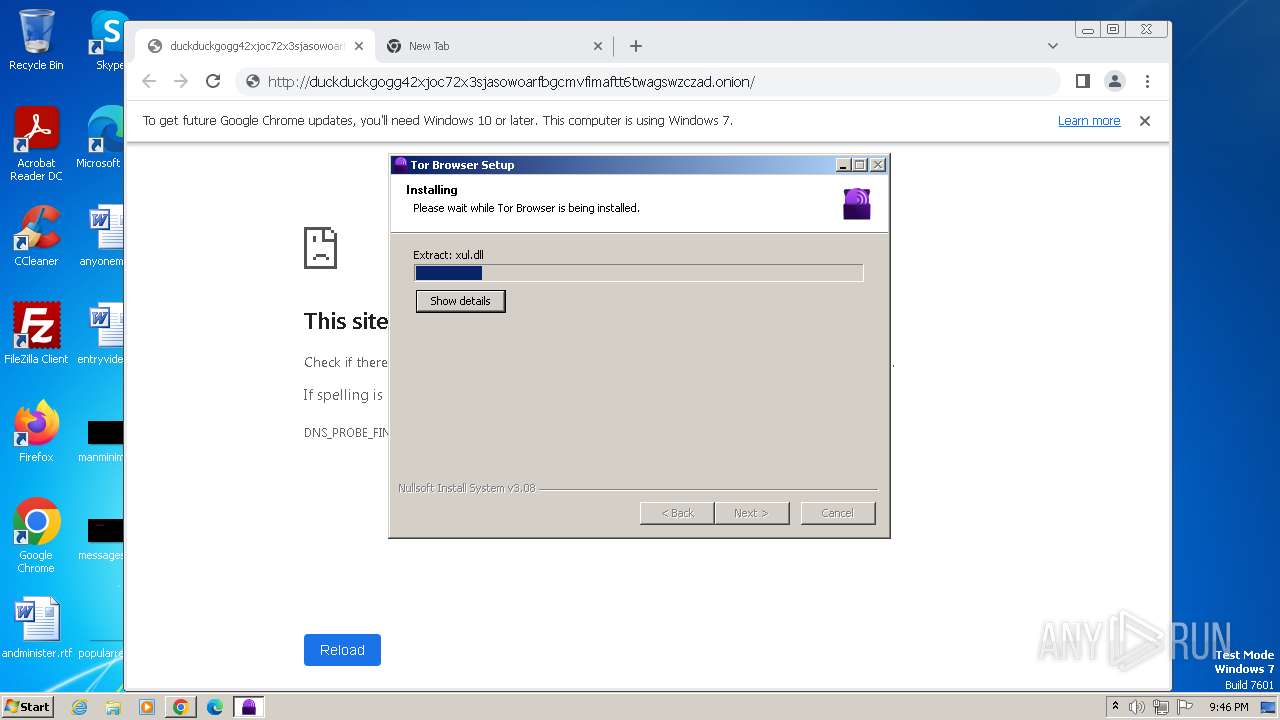Open the Microsoft Edge desktop icon
Viewport: 1280px width, 720px height.
point(100,138)
